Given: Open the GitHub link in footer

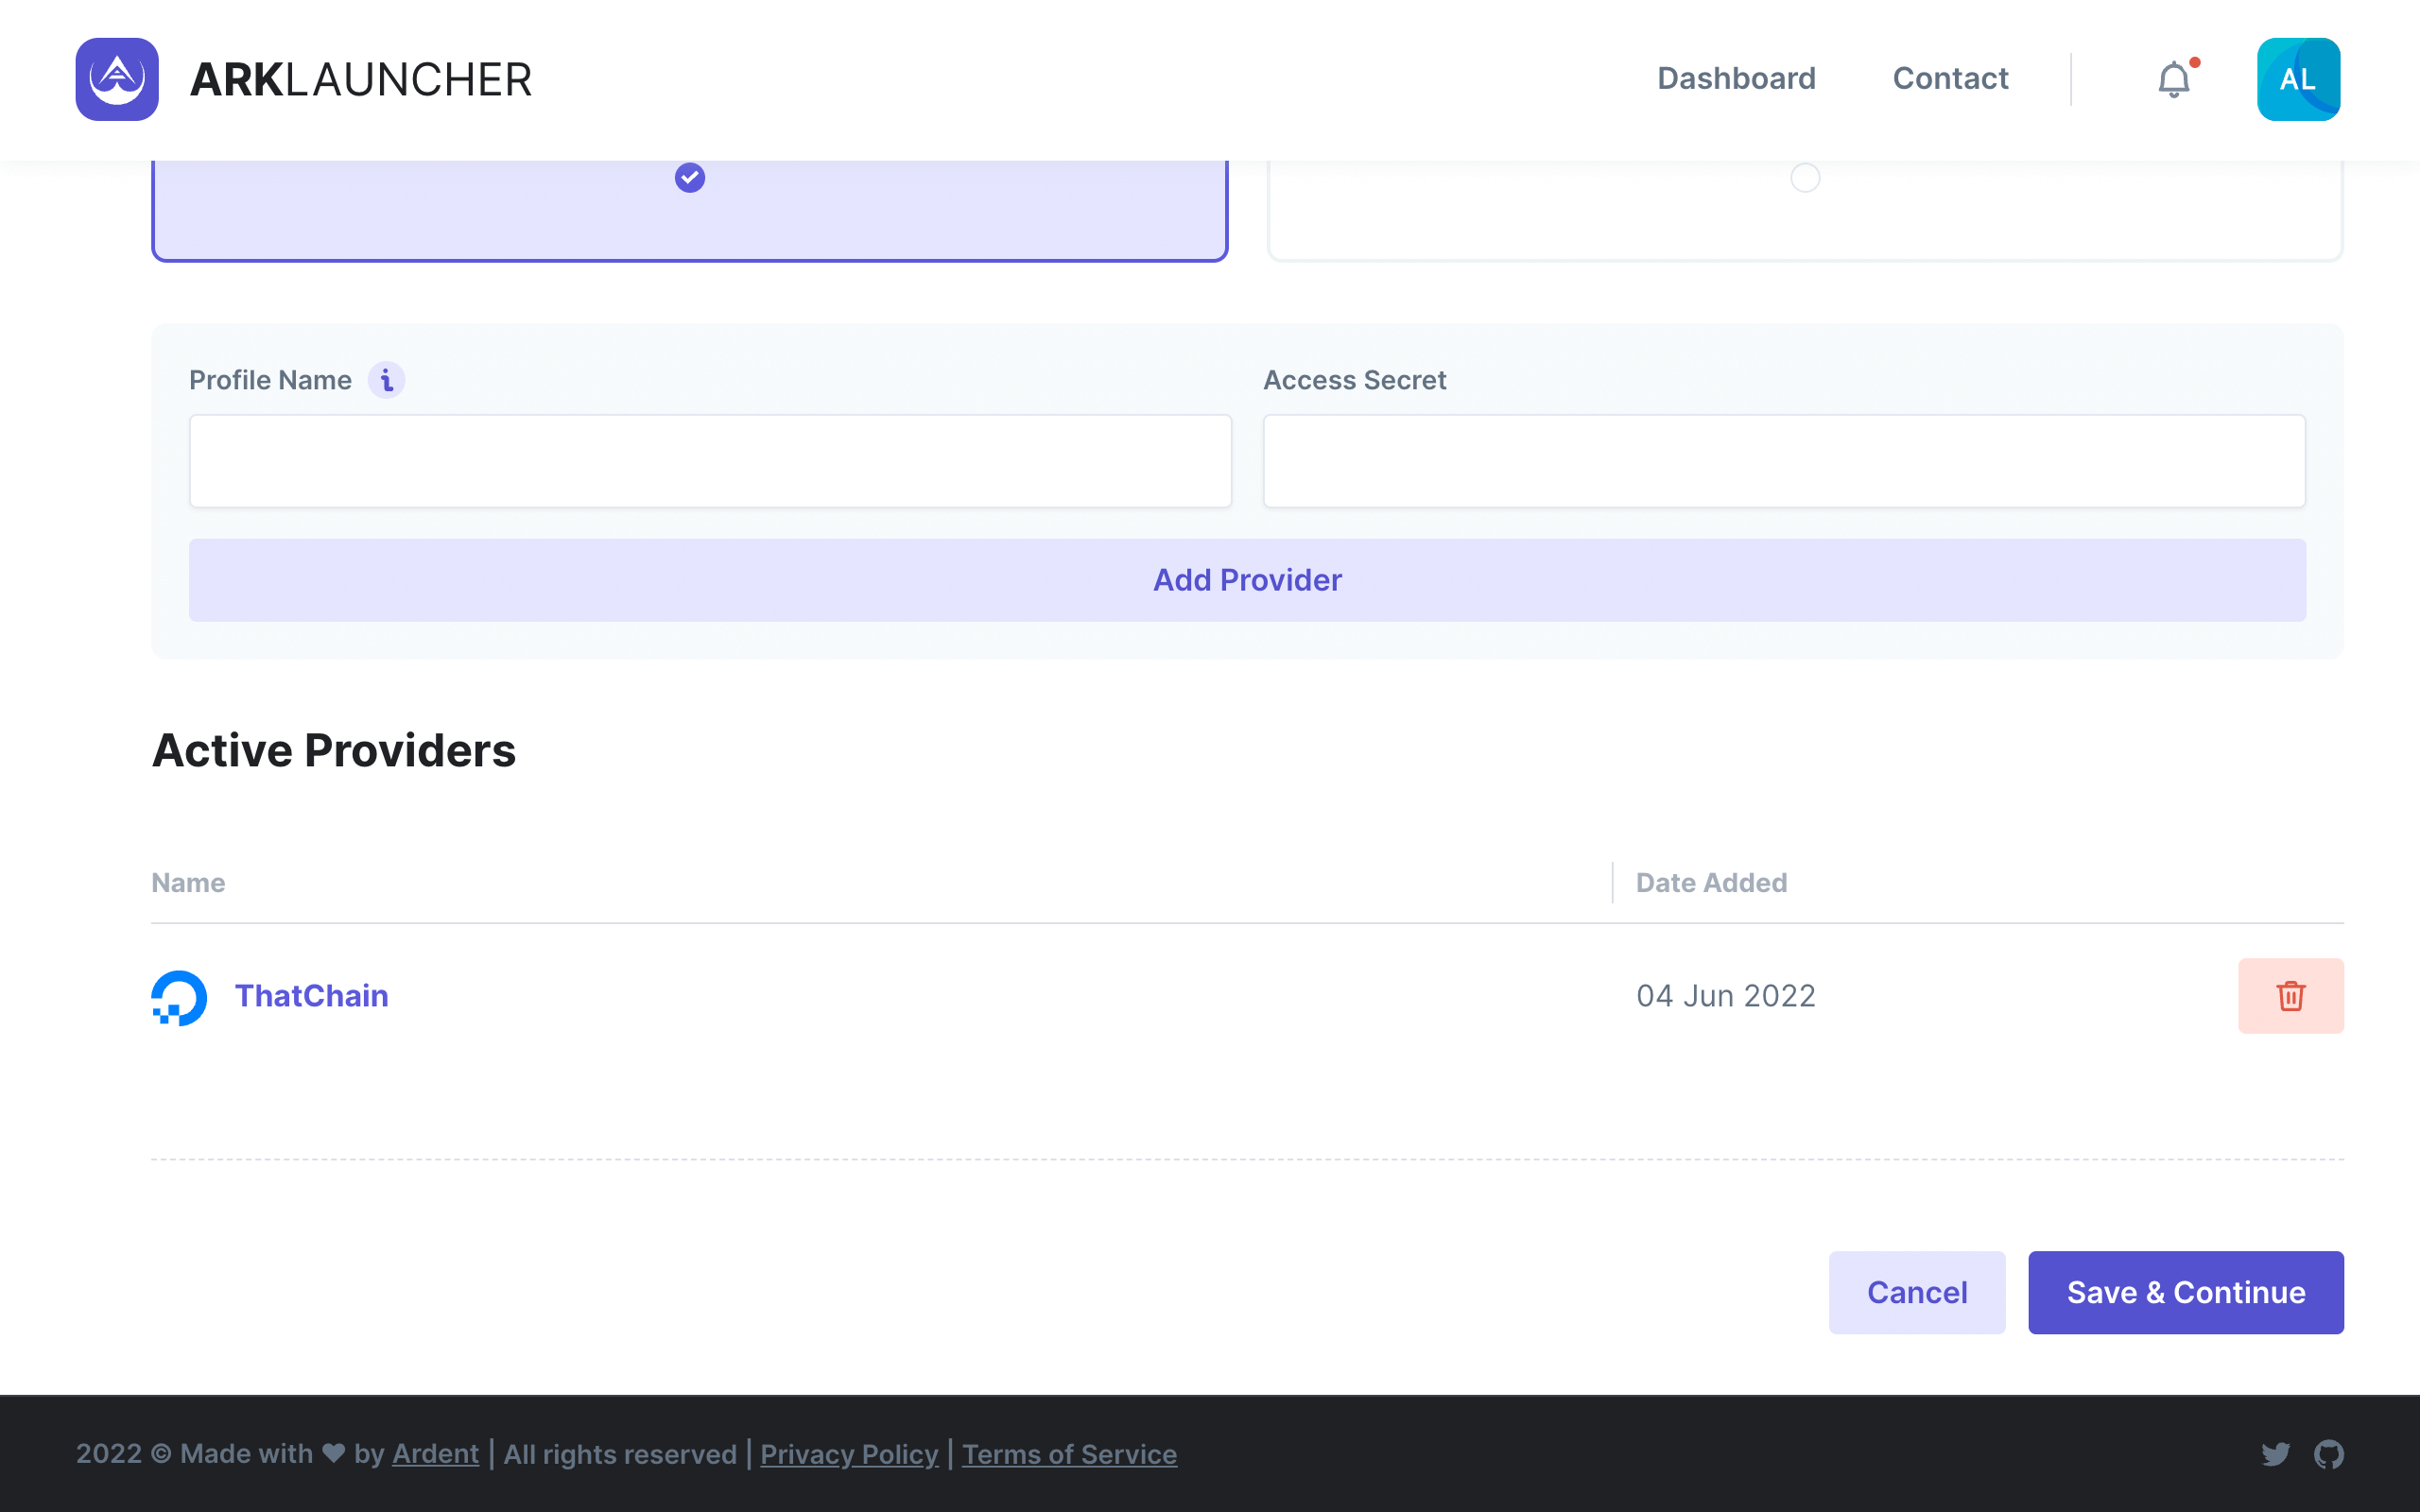Looking at the screenshot, I should point(2328,1454).
